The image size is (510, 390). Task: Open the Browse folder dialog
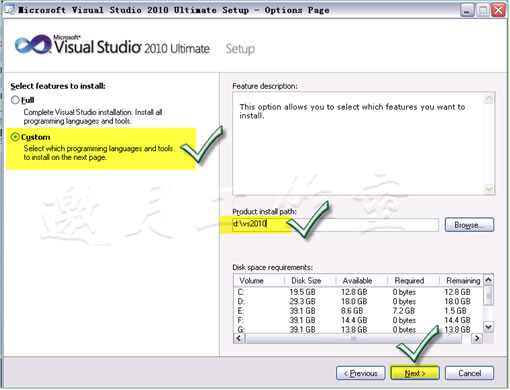coord(469,225)
